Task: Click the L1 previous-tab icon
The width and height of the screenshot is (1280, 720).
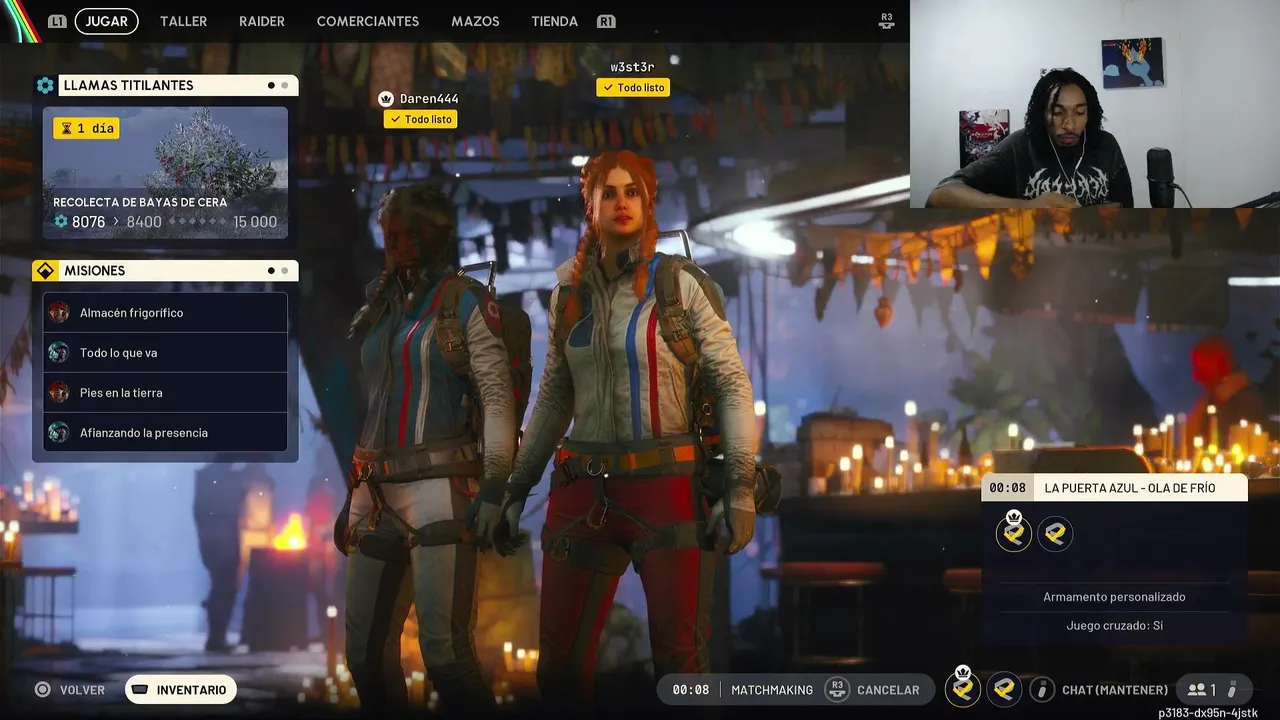Action: pyautogui.click(x=57, y=21)
